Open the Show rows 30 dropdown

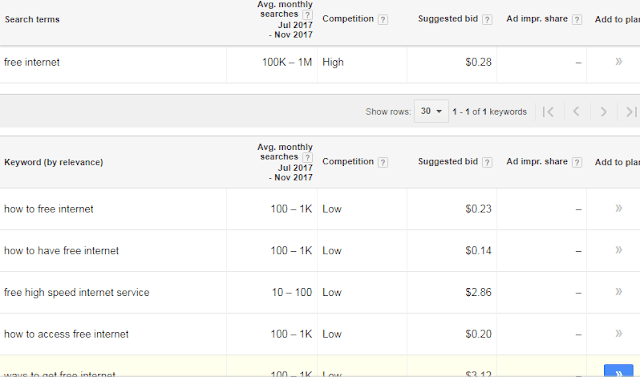coord(431,111)
